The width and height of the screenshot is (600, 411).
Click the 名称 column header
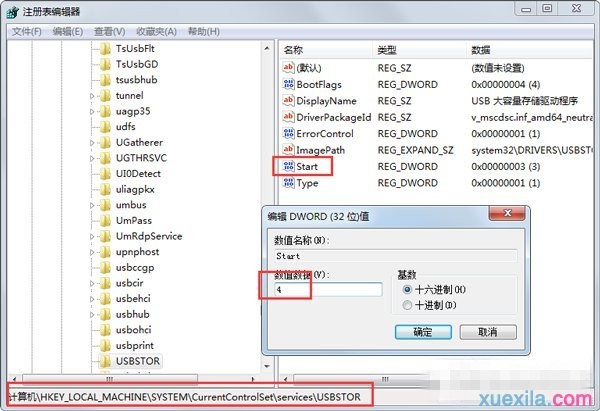[325, 50]
